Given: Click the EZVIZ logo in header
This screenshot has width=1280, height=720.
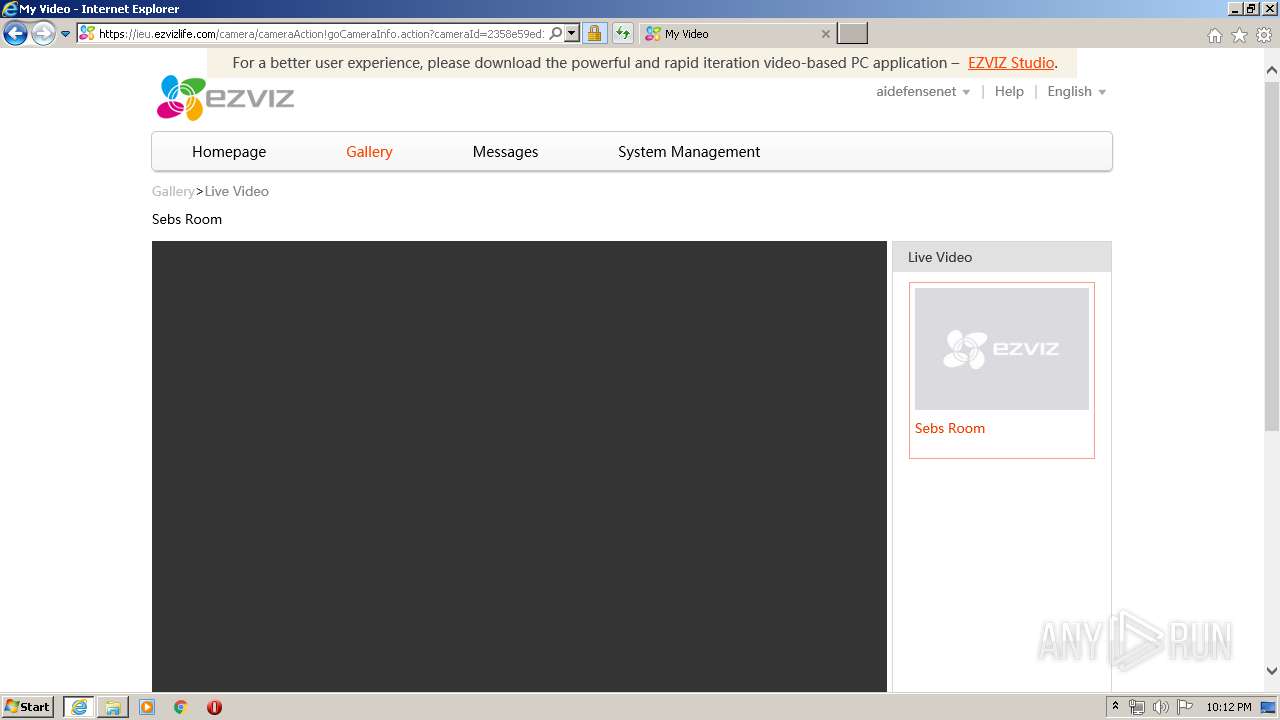Looking at the screenshot, I should [225, 98].
